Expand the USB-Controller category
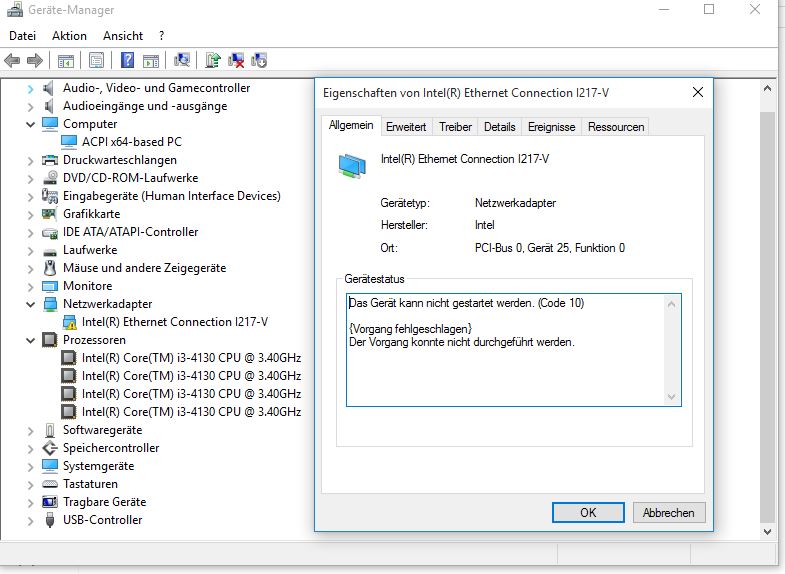 [30, 520]
